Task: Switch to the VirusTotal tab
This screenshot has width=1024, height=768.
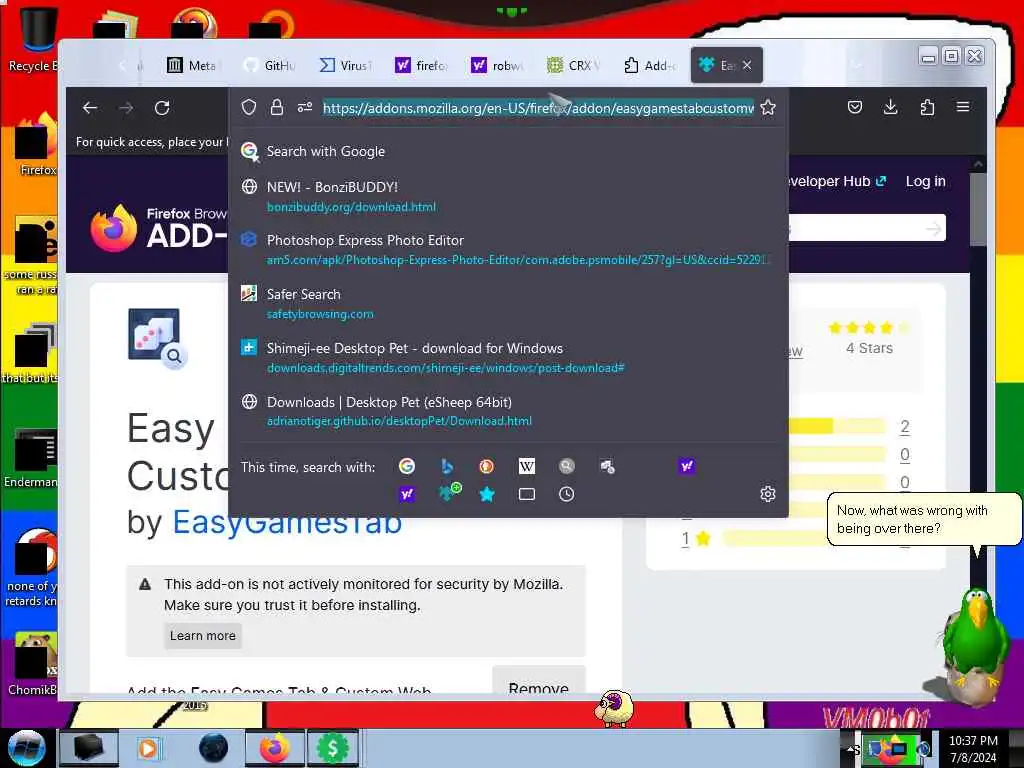Action: (345, 65)
